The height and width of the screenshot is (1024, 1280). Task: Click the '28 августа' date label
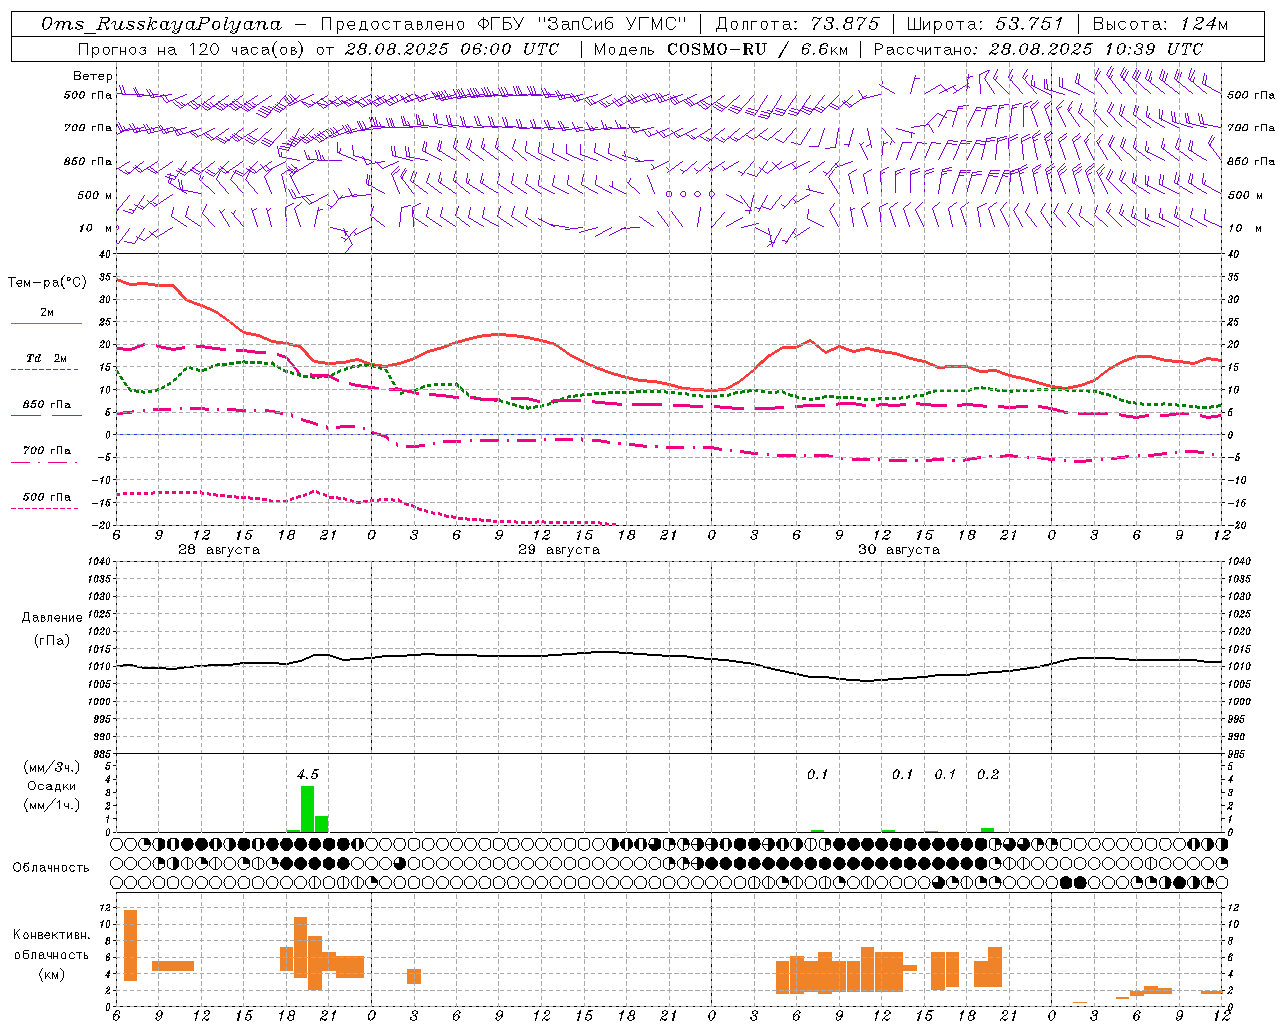point(219,550)
